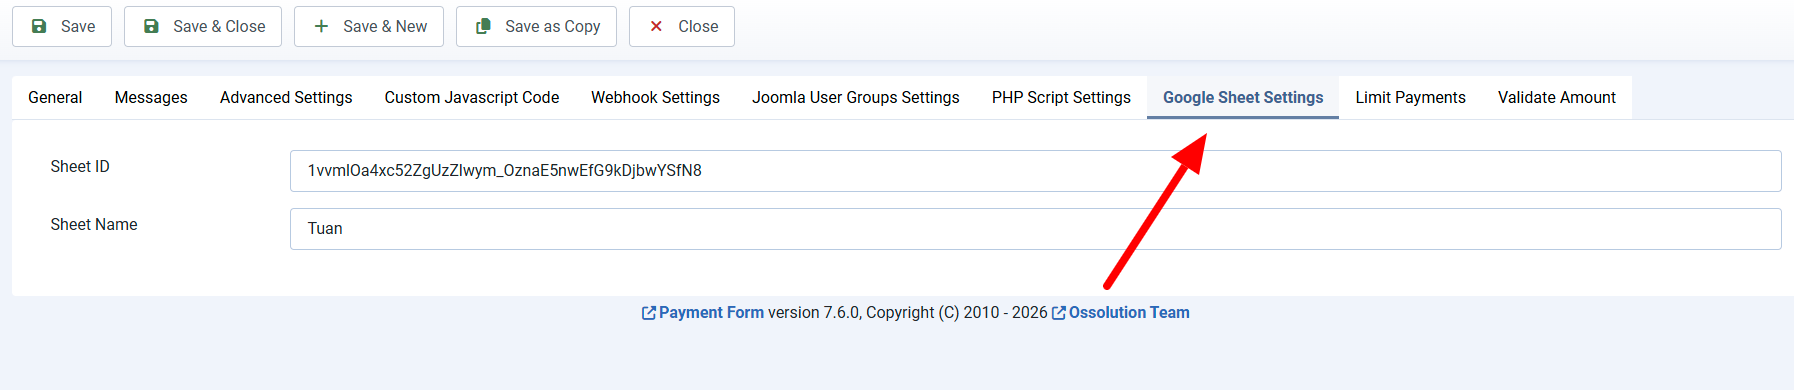Screen dimensions: 1794x390
Task: Click the Close toolbar button
Action: point(682,26)
